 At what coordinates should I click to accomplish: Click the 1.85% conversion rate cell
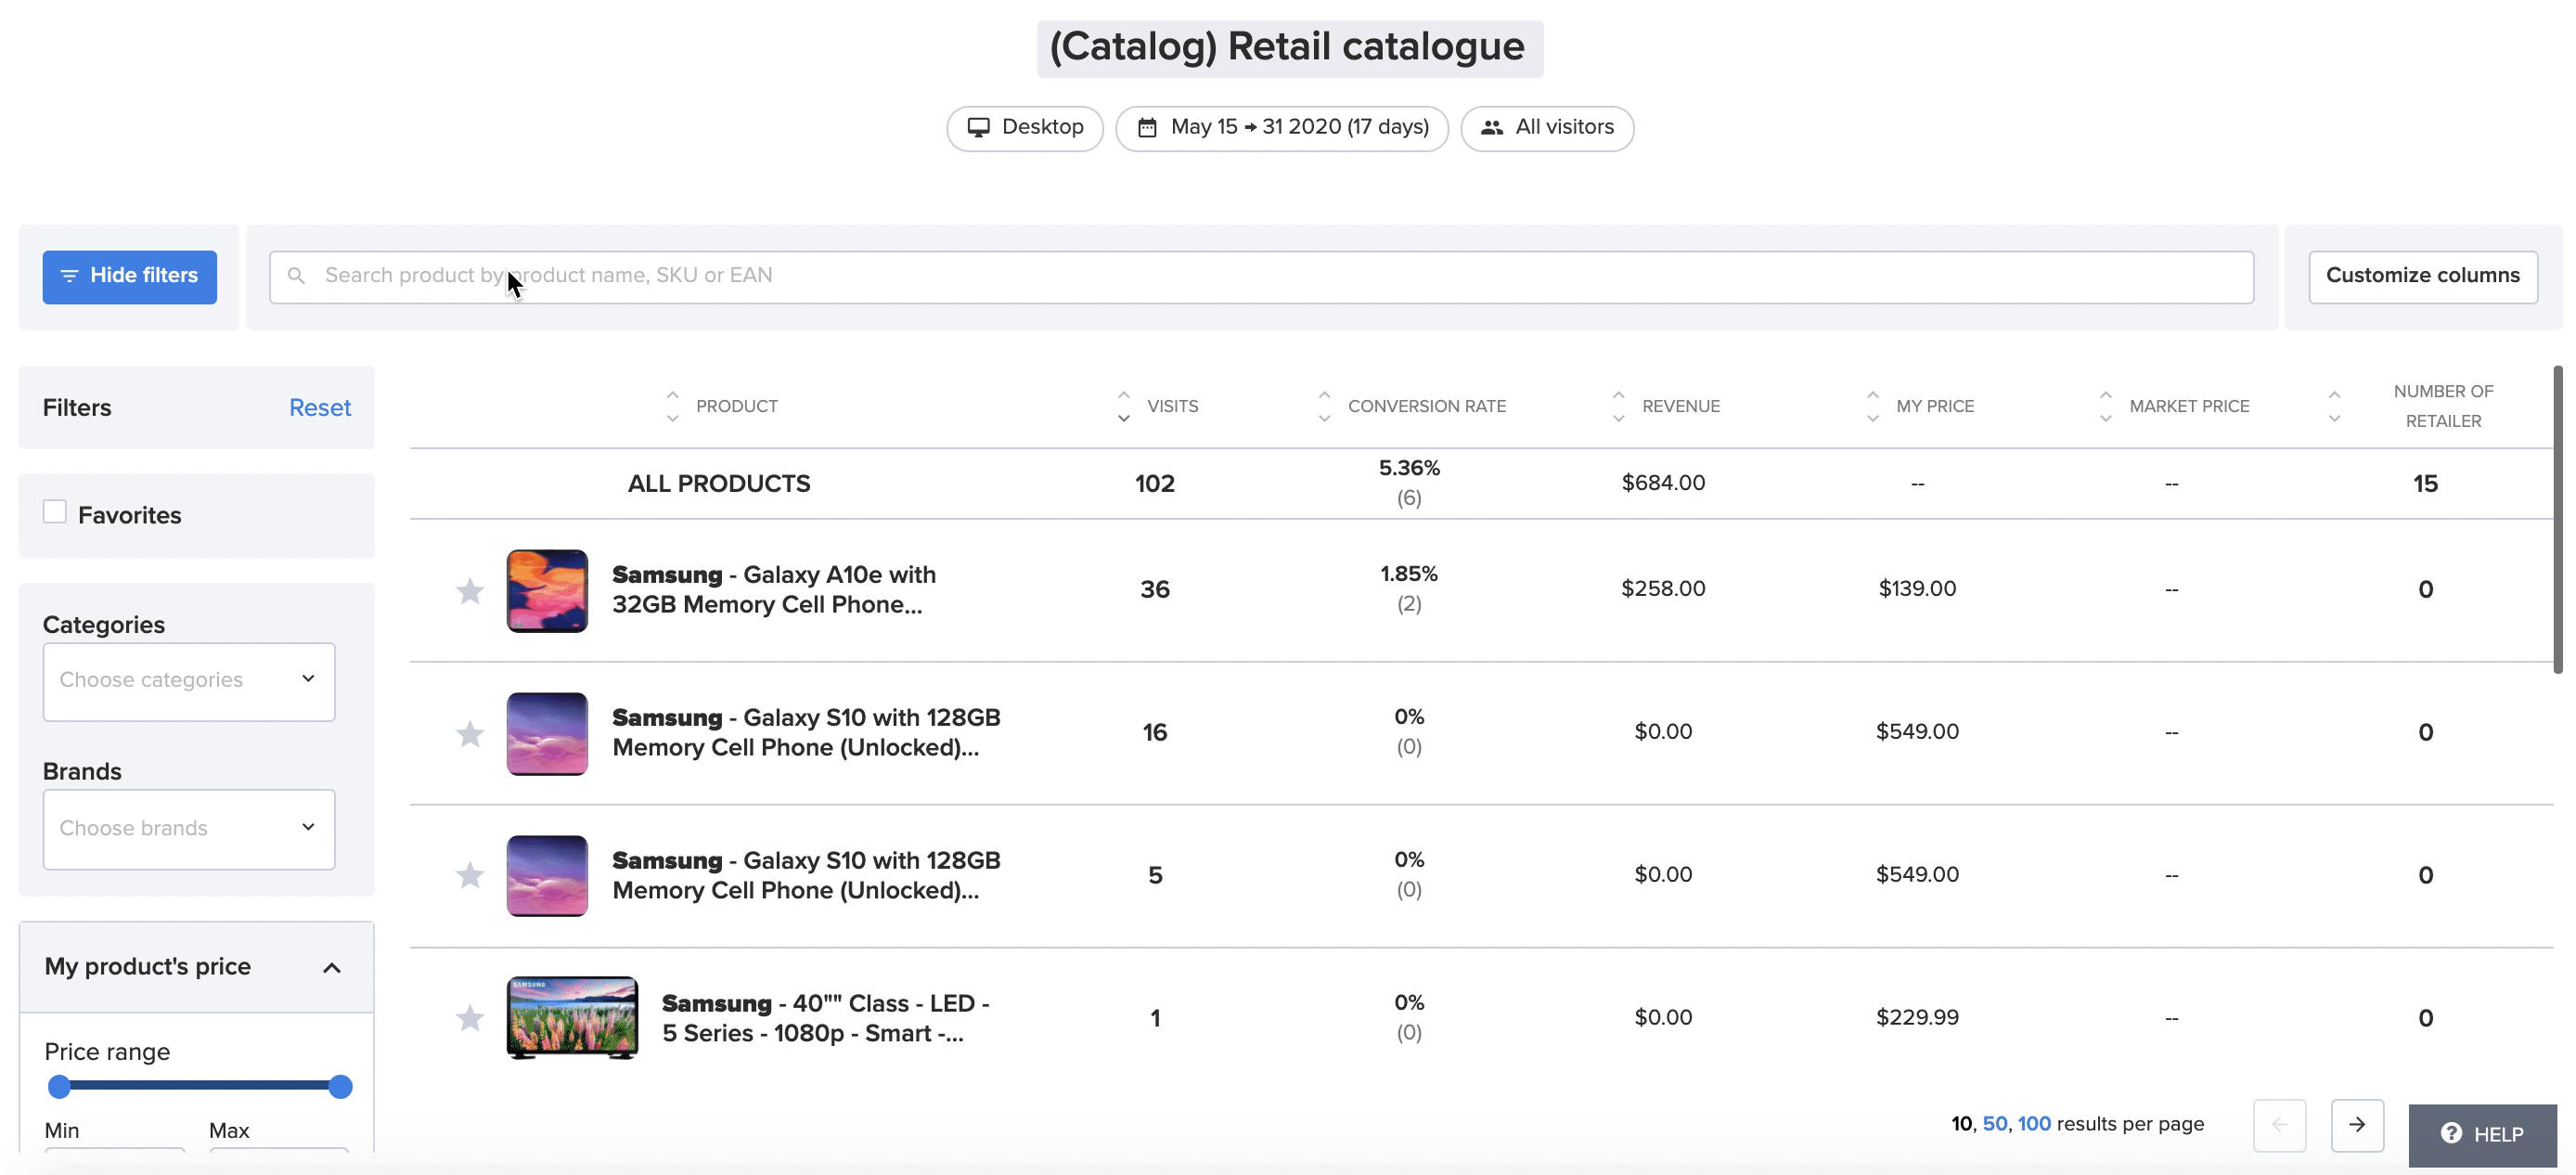(1409, 574)
